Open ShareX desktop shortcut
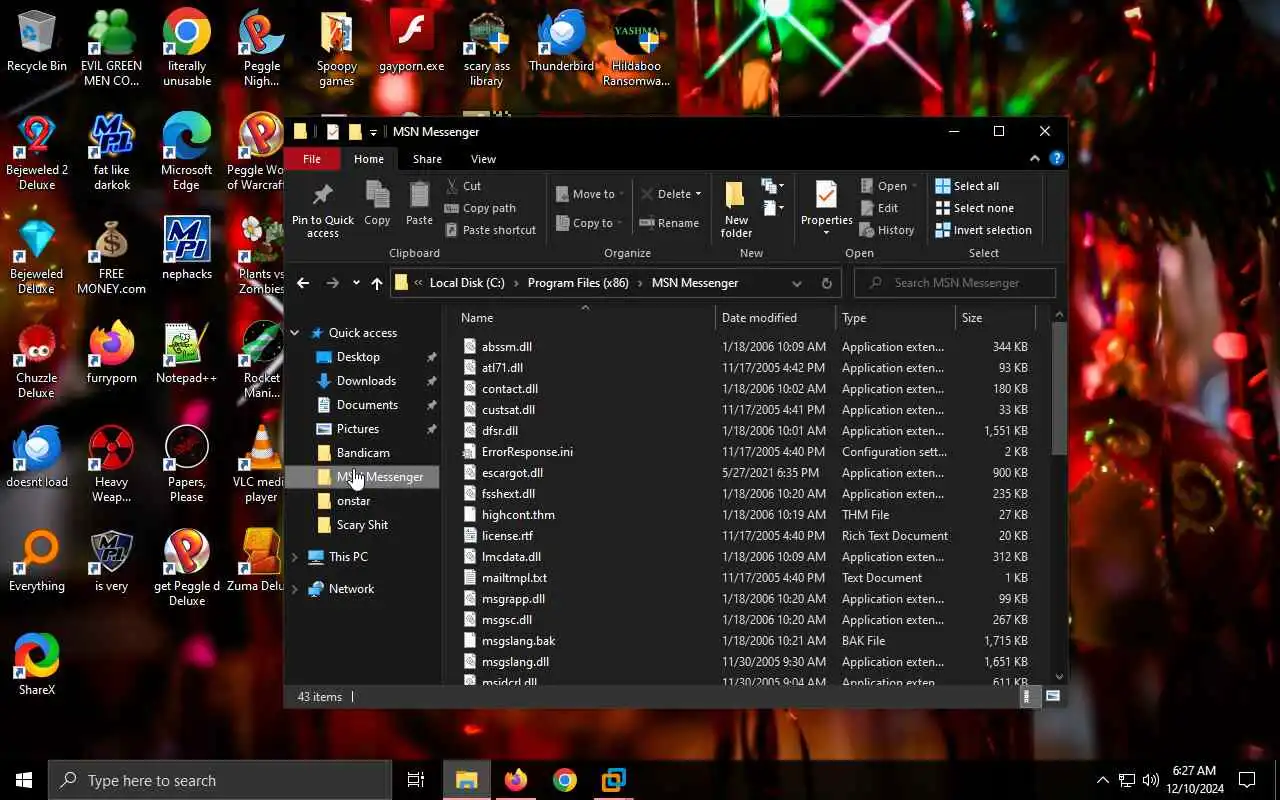The width and height of the screenshot is (1280, 800). [37, 664]
